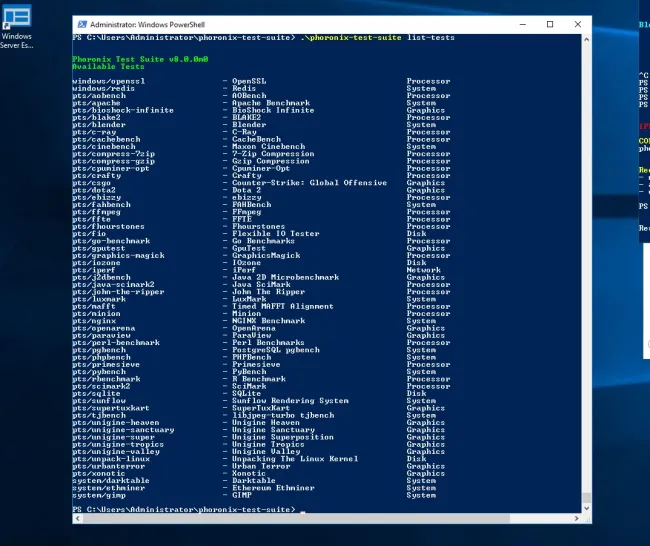Click the 'pts/blender' entry
Viewport: 650px width, 546px height.
[99, 125]
